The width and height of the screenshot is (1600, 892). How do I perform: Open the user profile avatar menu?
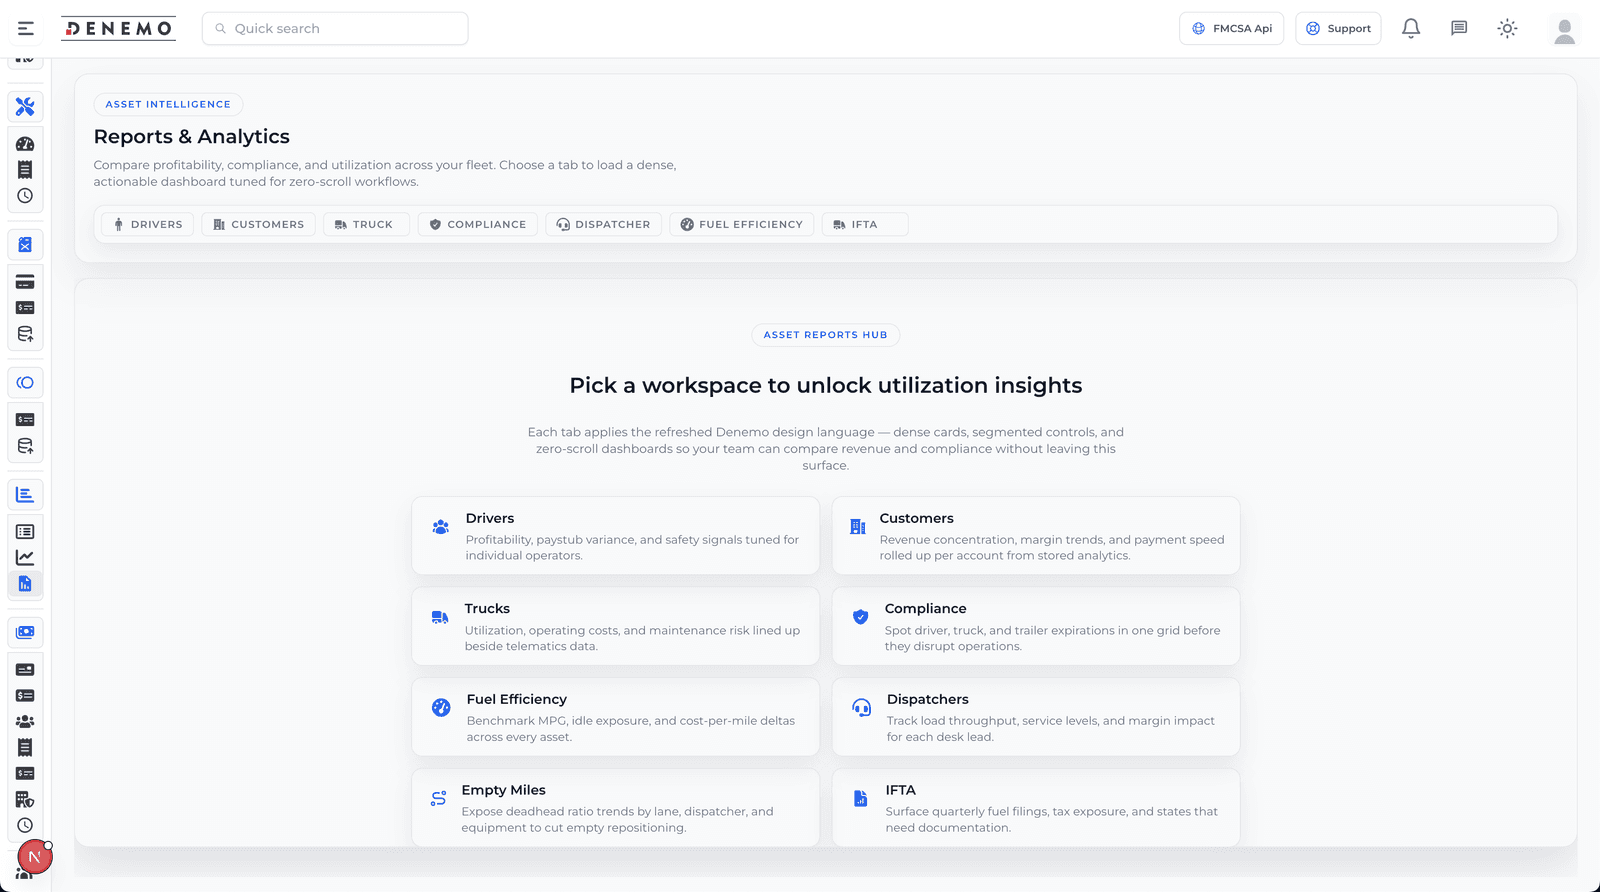pos(1564,30)
